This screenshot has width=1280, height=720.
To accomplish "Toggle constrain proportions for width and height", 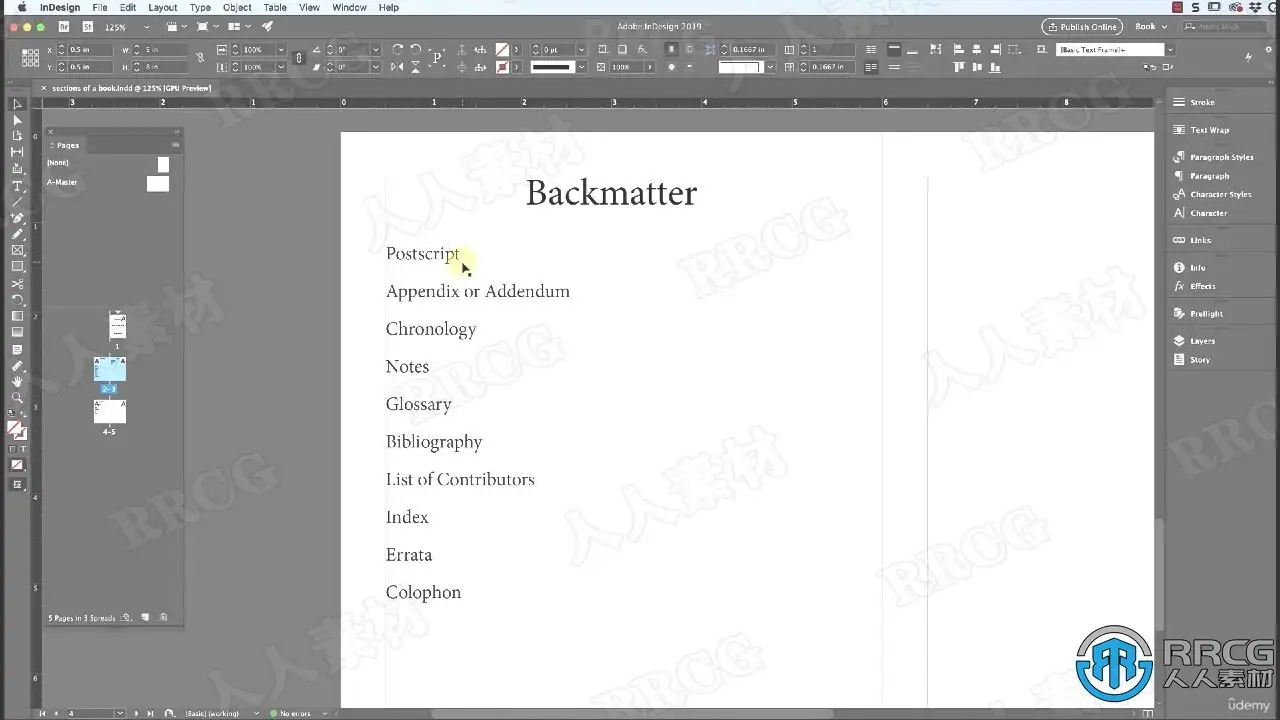I will pos(200,58).
